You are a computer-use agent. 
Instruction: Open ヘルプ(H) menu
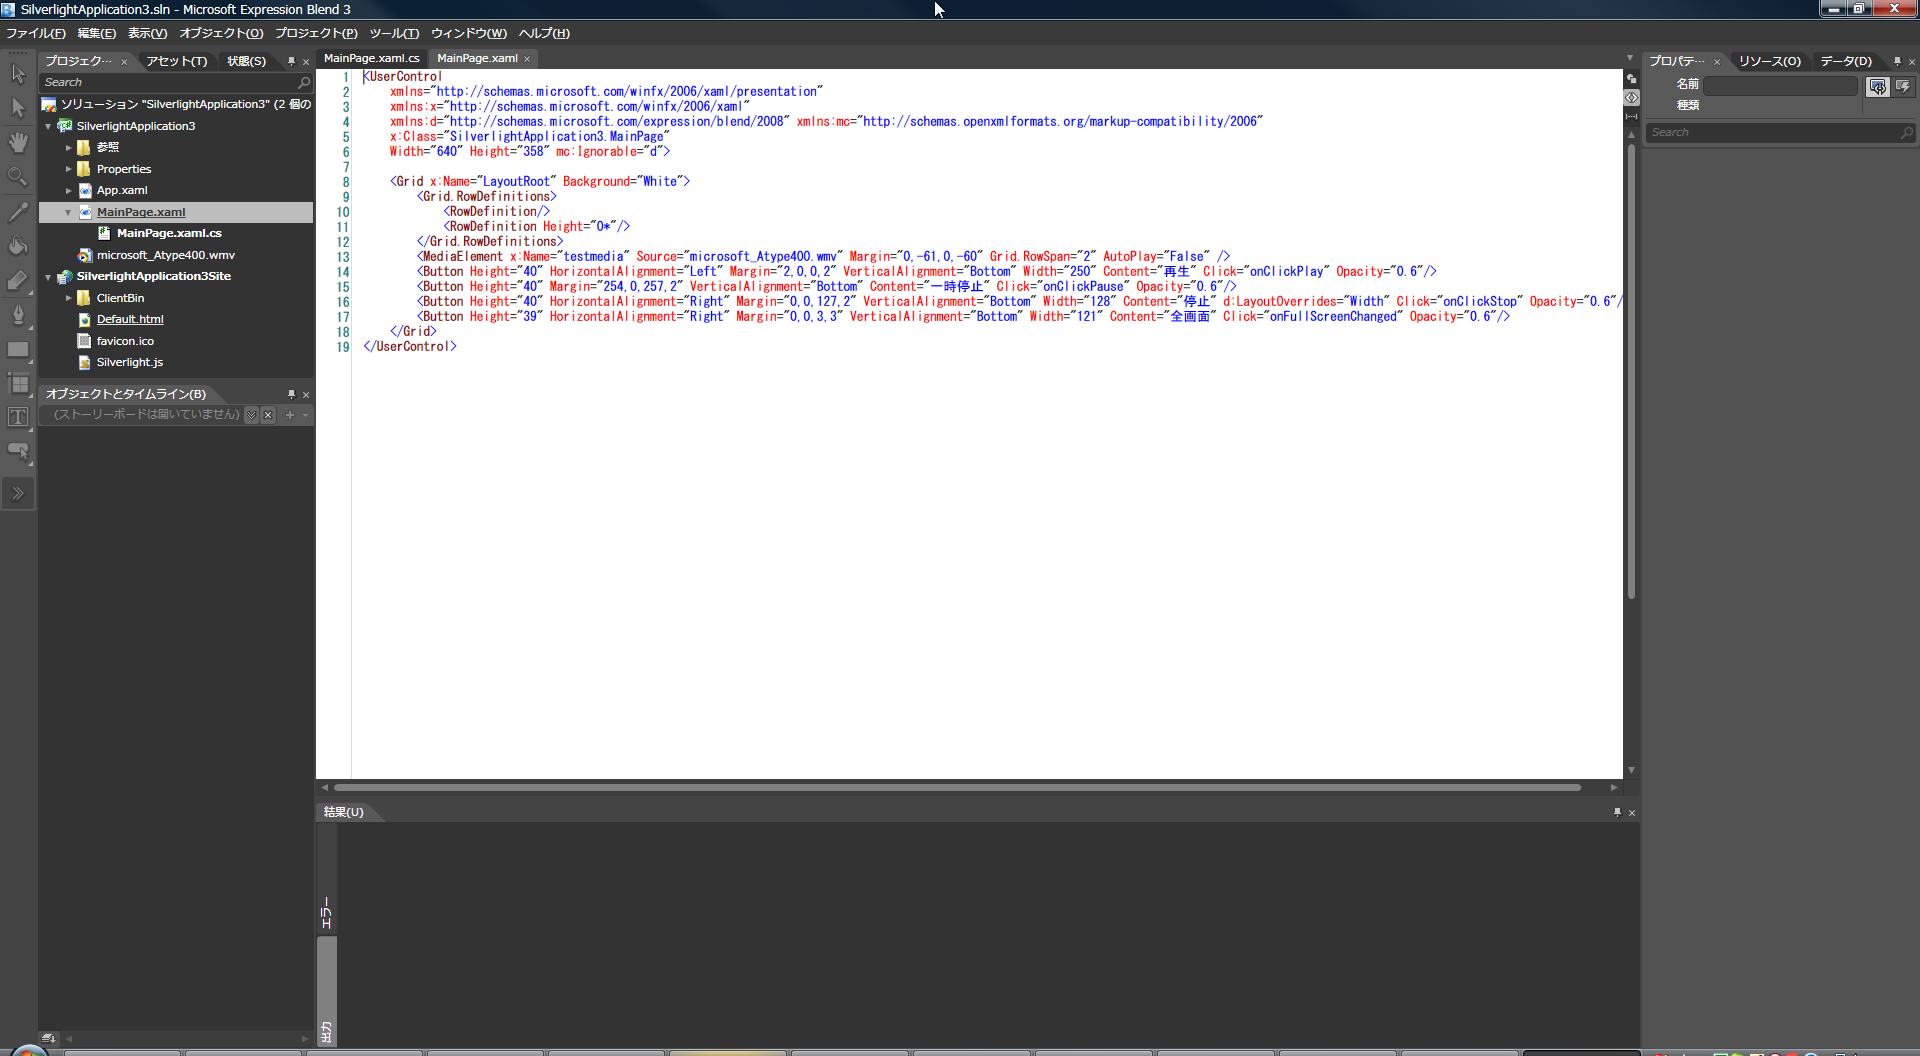[x=544, y=33]
